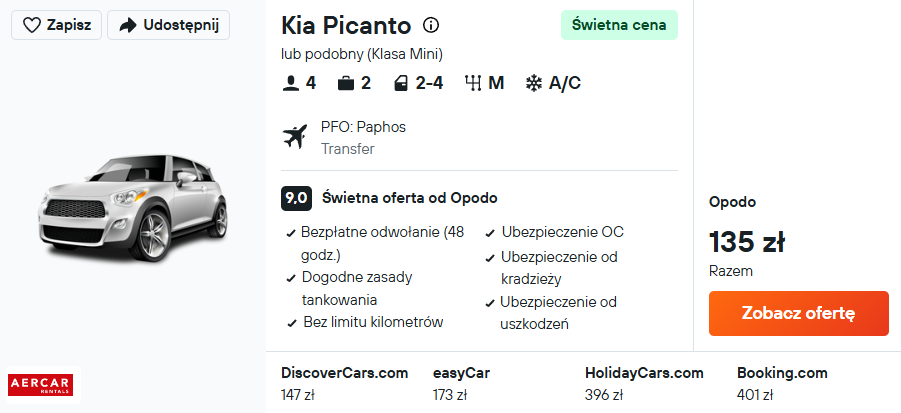
Task: Click the share arrow icon on Udostępnij
Action: [x=128, y=25]
